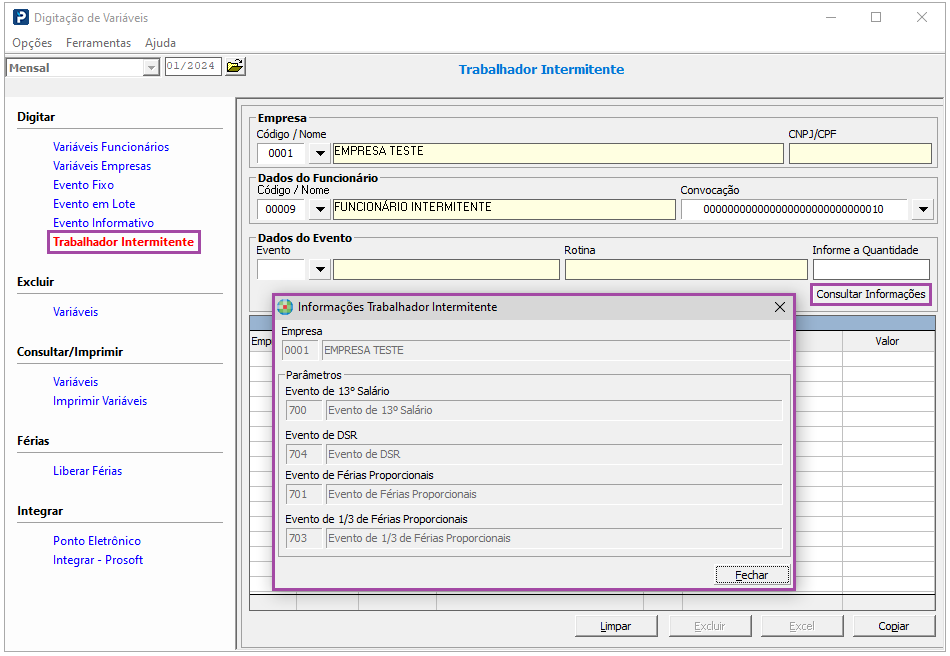The image size is (950, 656).
Task: Open Liberar Férias link
Action: [x=87, y=471]
